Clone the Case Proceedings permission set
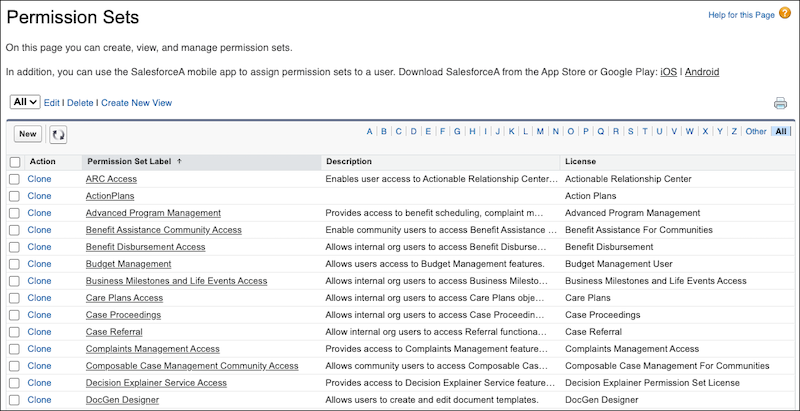 pos(39,315)
